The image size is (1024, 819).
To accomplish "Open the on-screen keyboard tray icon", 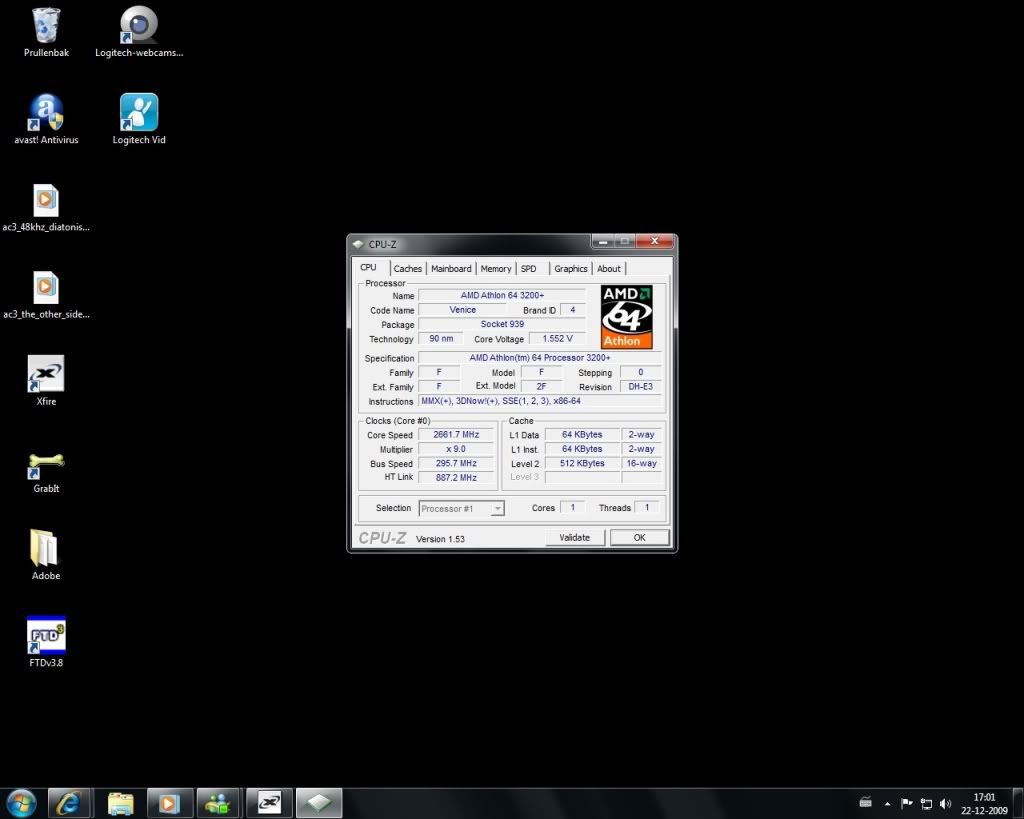I will [865, 803].
